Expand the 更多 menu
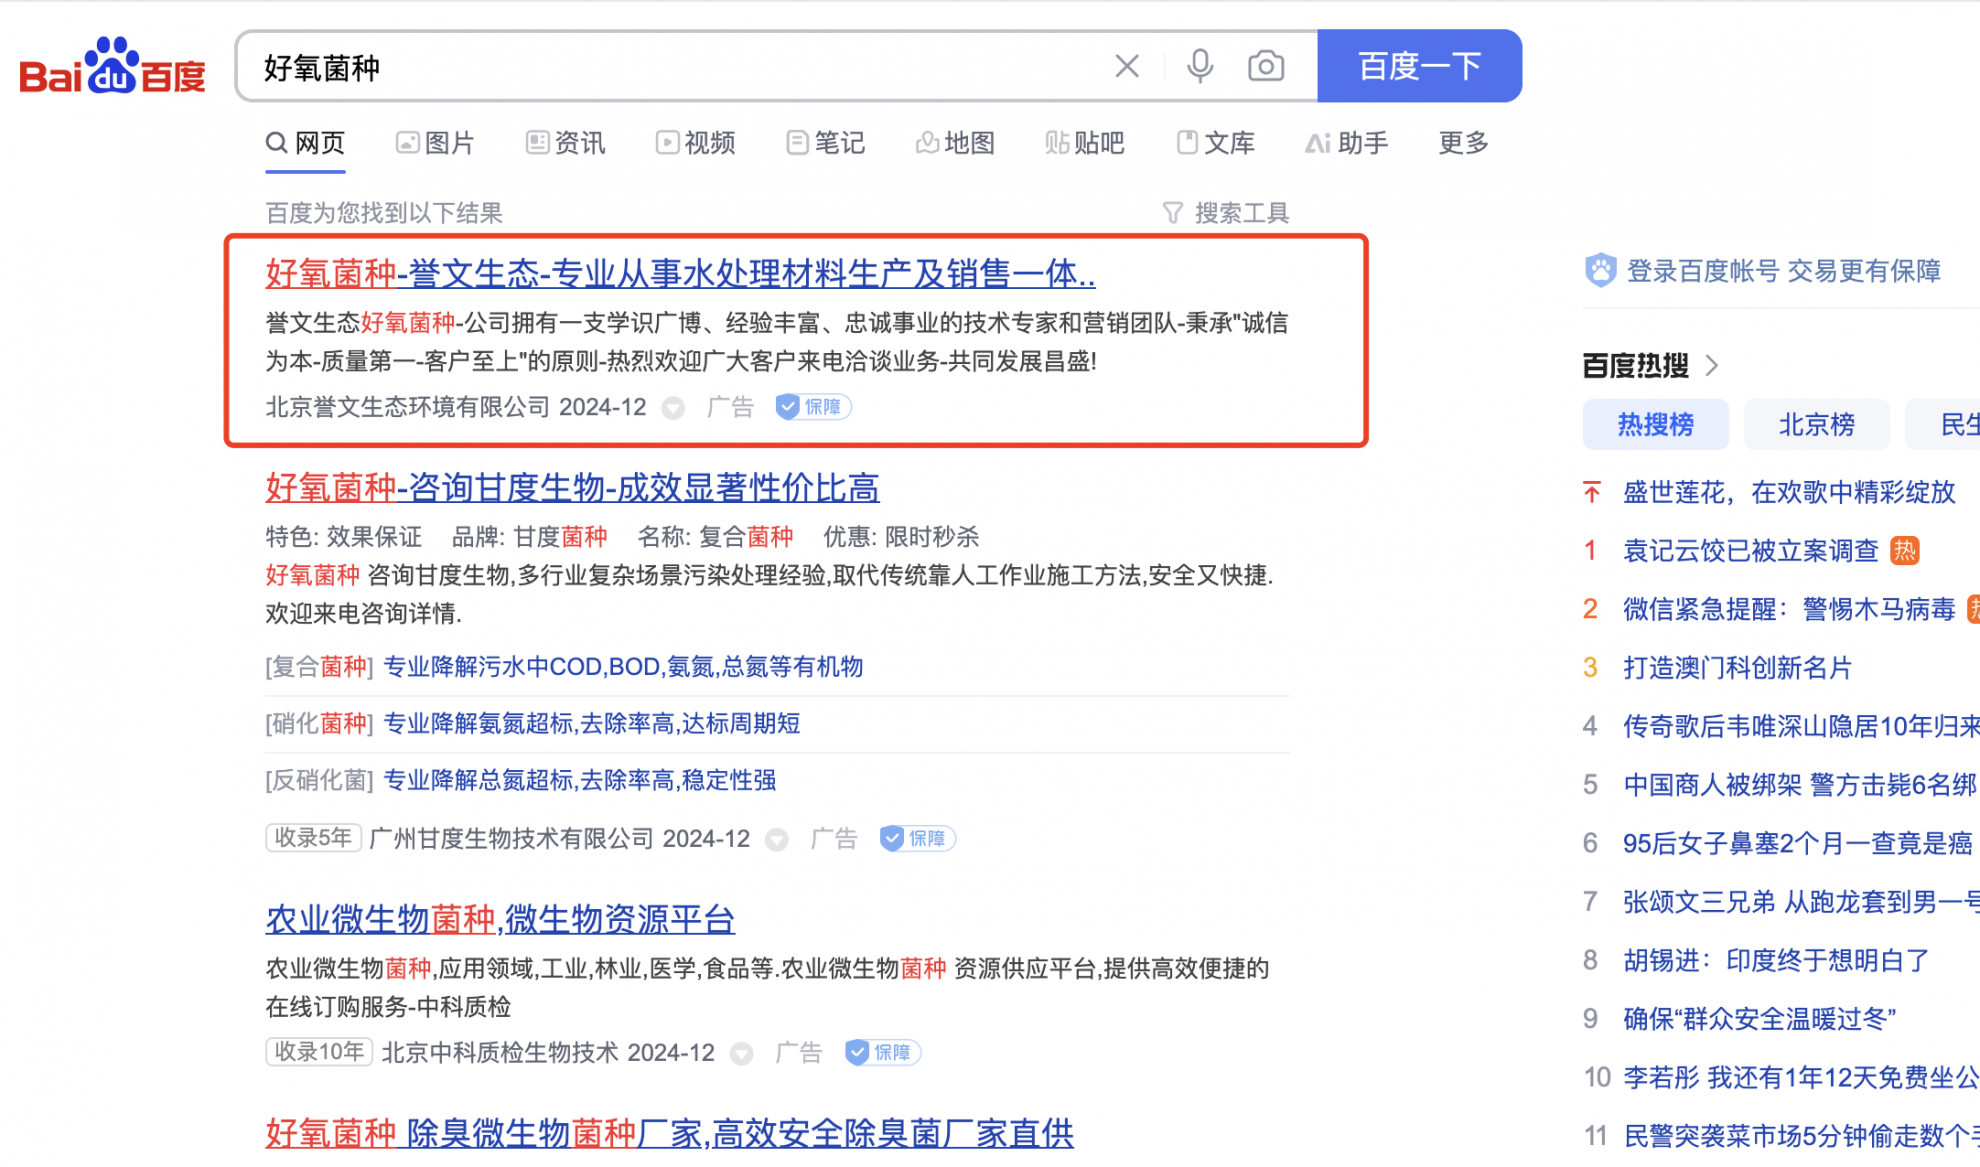Viewport: 1980px width, 1167px height. (x=1464, y=143)
